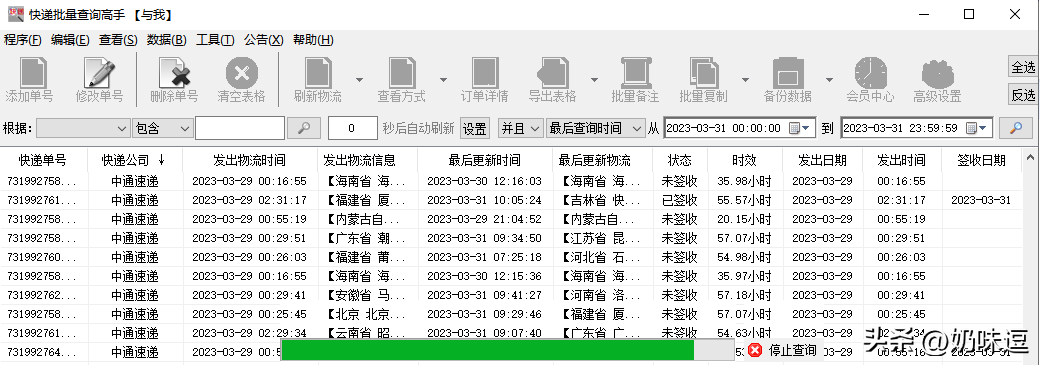Image resolution: width=1040 pixels, height=365 pixels.
Task: Open the 根据 field dropdown
Action: pyautogui.click(x=83, y=128)
